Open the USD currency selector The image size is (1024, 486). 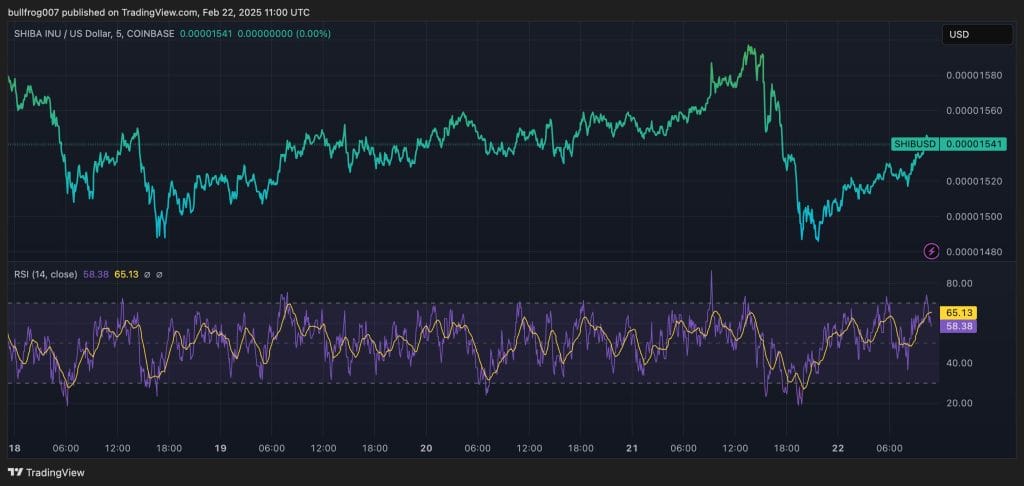[x=976, y=35]
